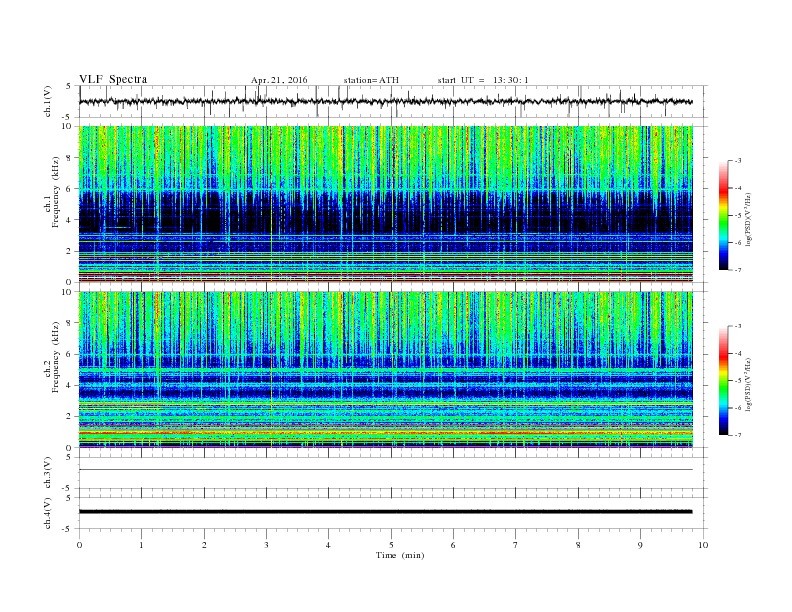Click the "8" kHz tick on ch.1 frequency axis

coord(69,158)
